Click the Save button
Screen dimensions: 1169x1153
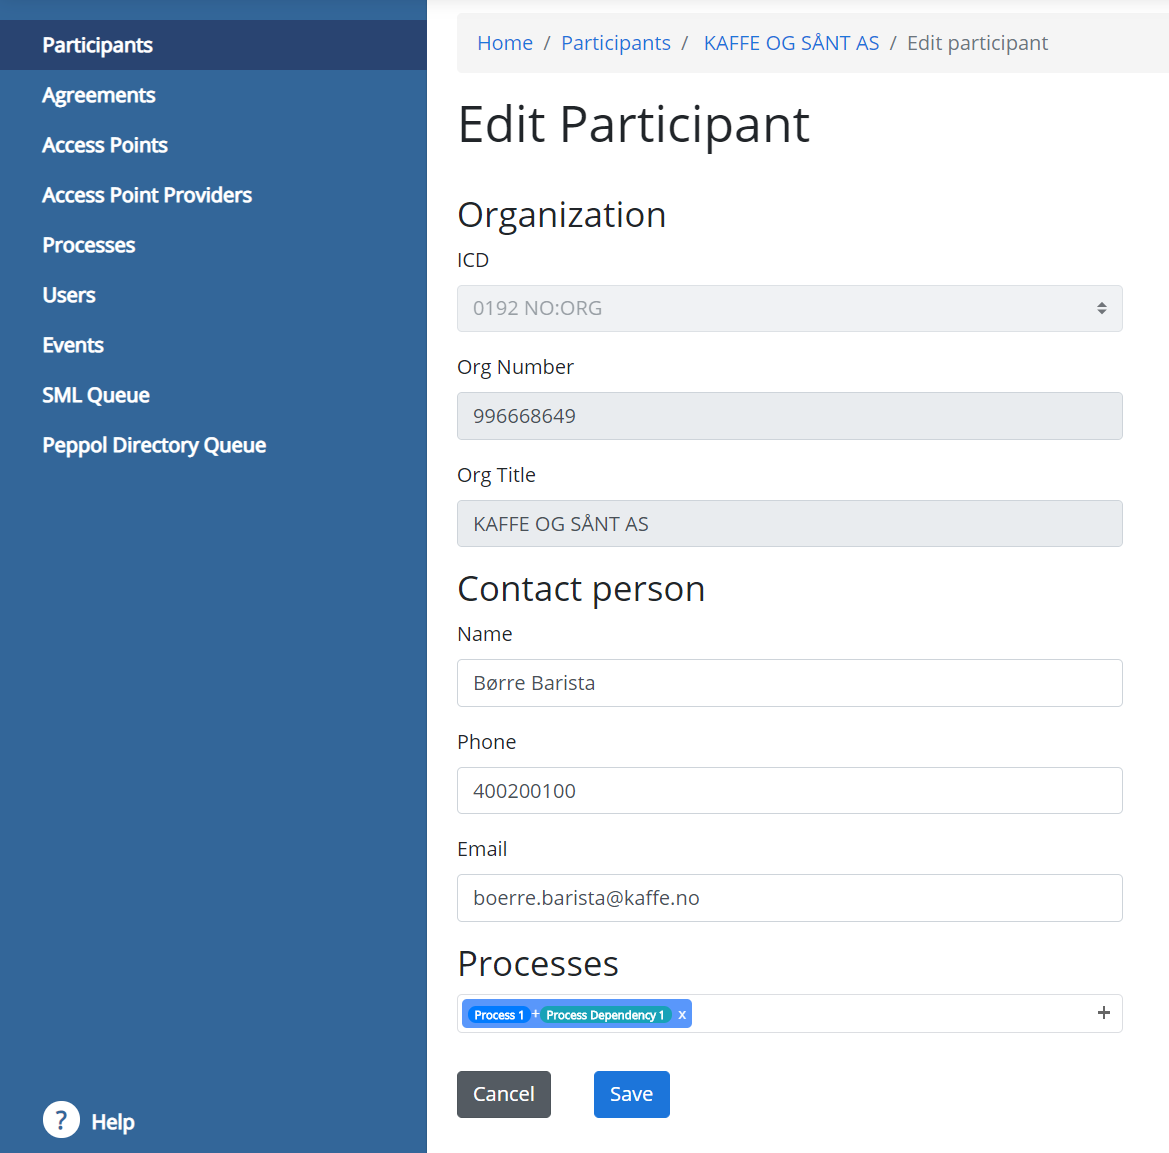631,1094
